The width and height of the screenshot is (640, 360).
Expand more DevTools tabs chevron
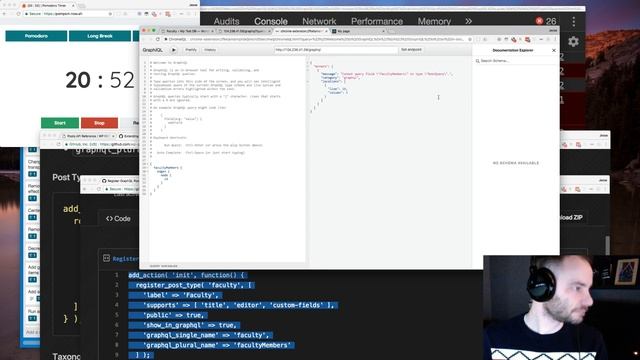(469, 21)
